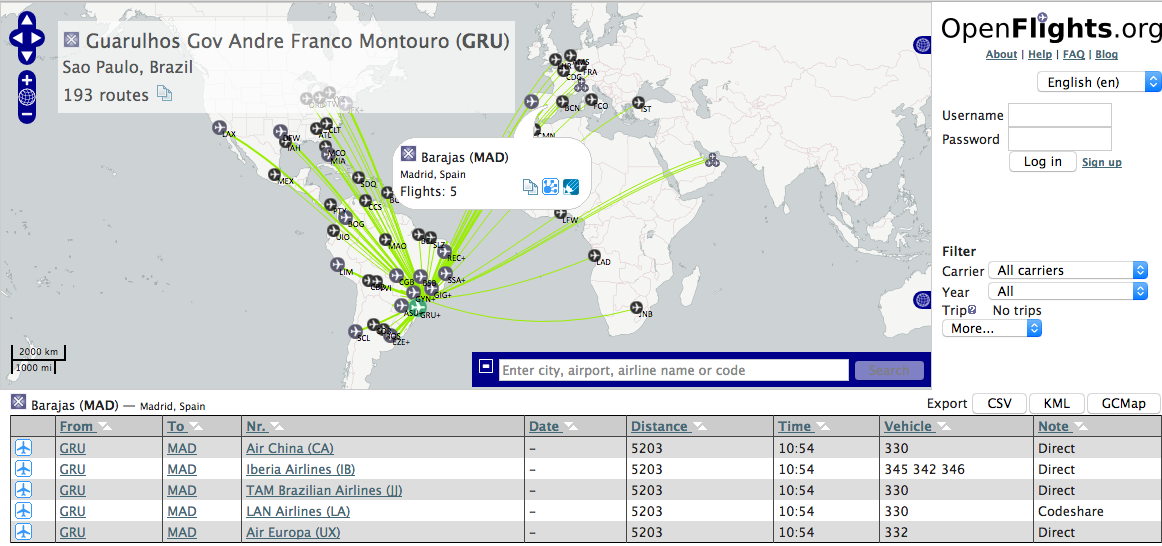Export flights as CSV

[998, 404]
